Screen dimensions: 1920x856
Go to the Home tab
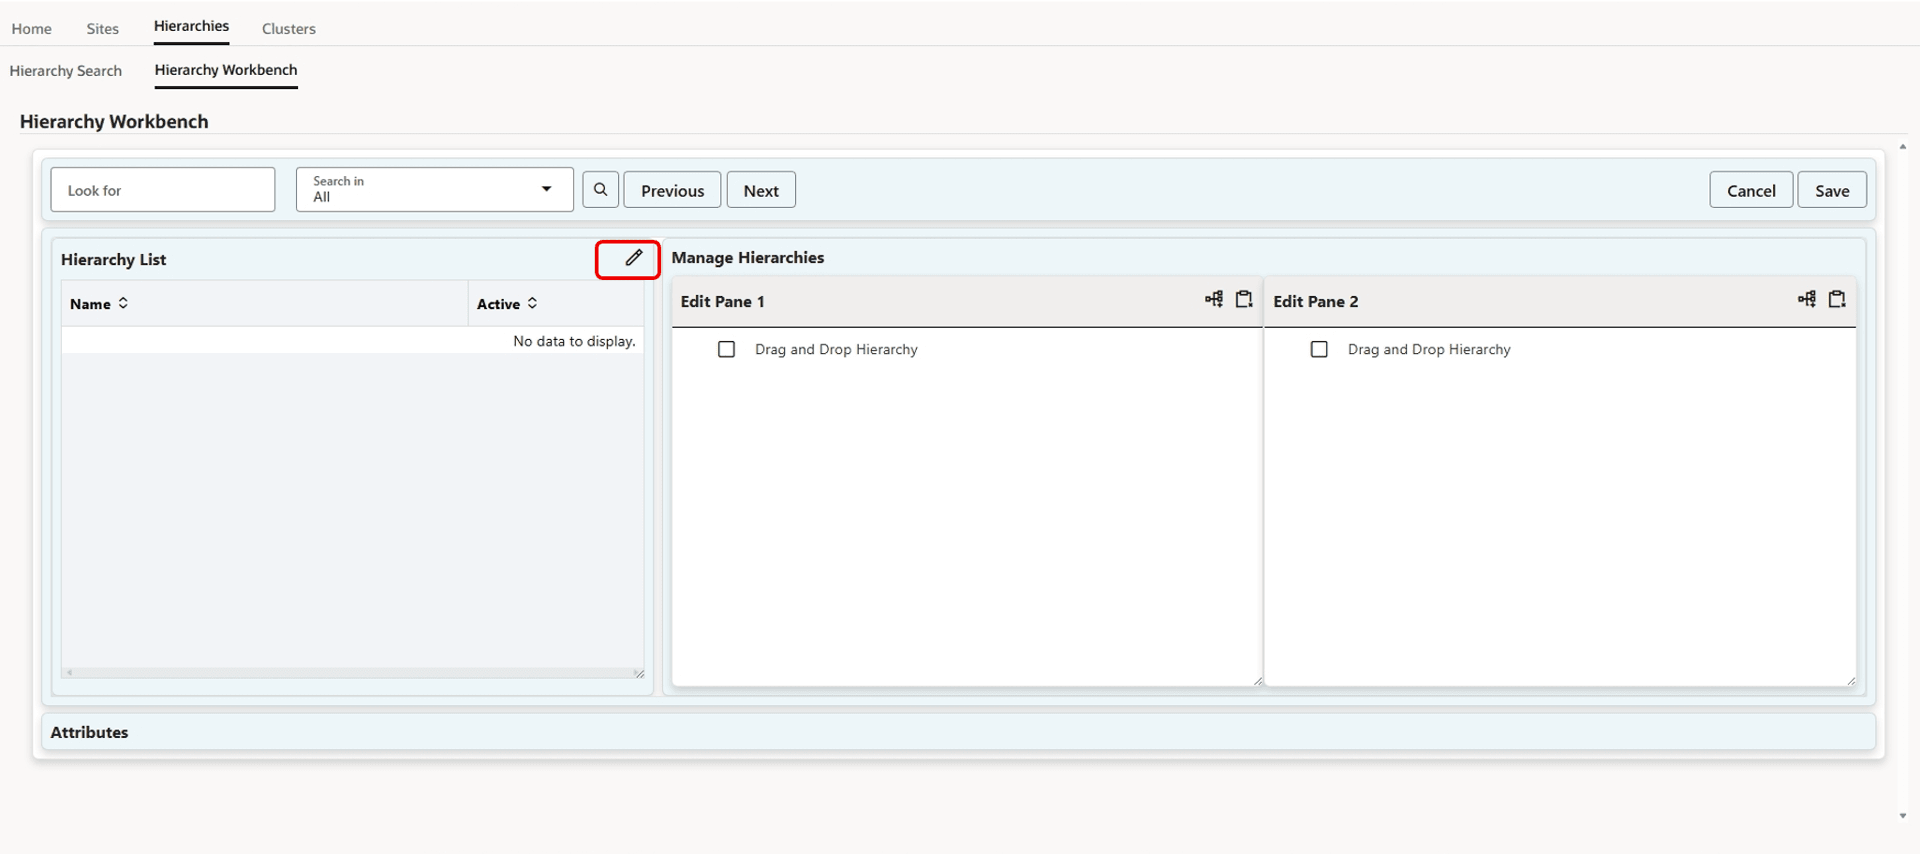click(32, 28)
